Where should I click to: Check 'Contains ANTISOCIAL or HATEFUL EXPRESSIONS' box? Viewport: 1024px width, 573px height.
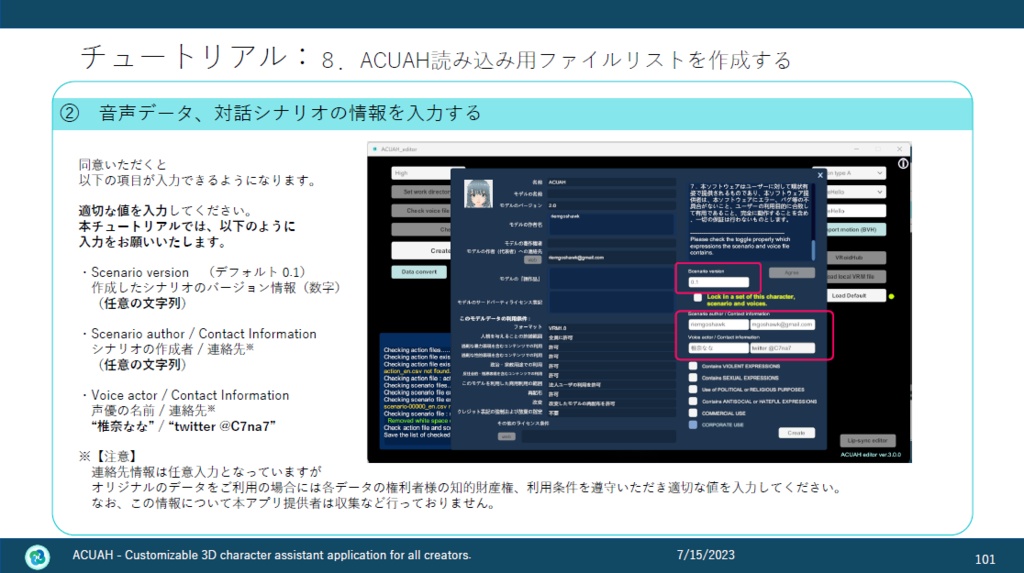click(693, 401)
